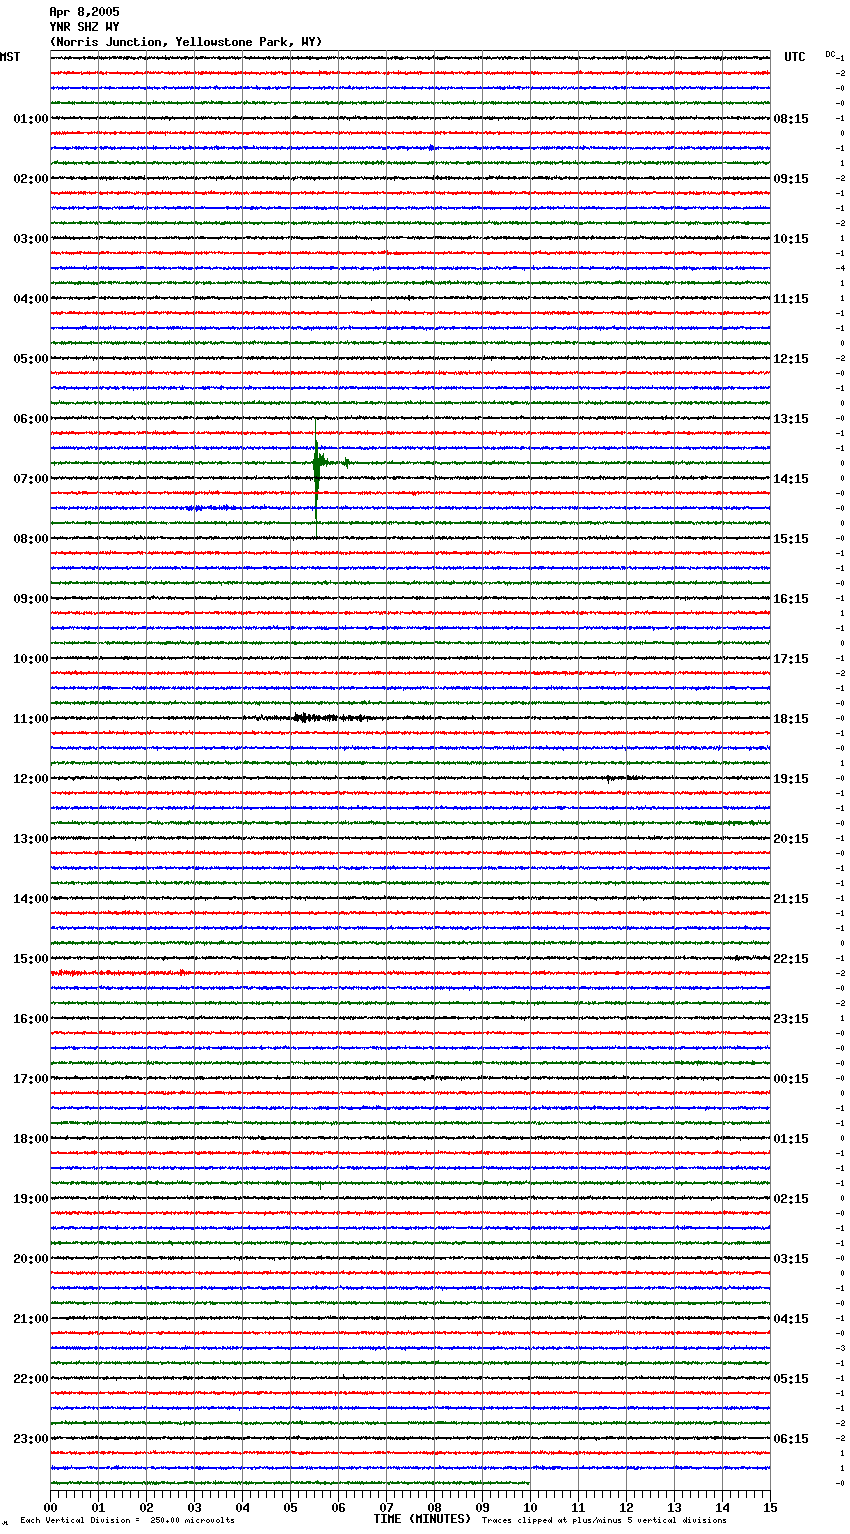Click the MST '21:00' row label
850x1534 pixels.
(x=30, y=1319)
